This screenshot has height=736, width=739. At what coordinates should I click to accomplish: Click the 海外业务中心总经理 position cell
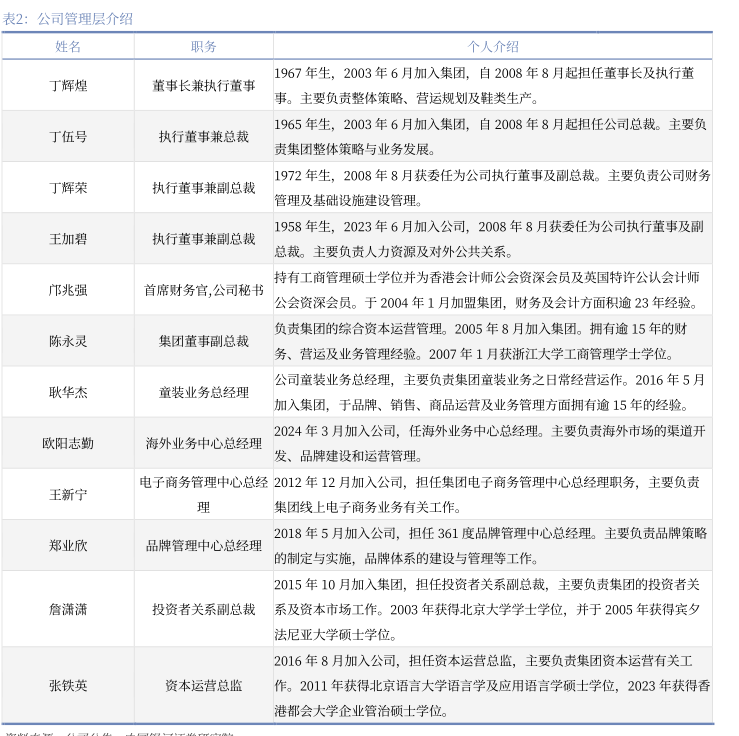(x=203, y=444)
